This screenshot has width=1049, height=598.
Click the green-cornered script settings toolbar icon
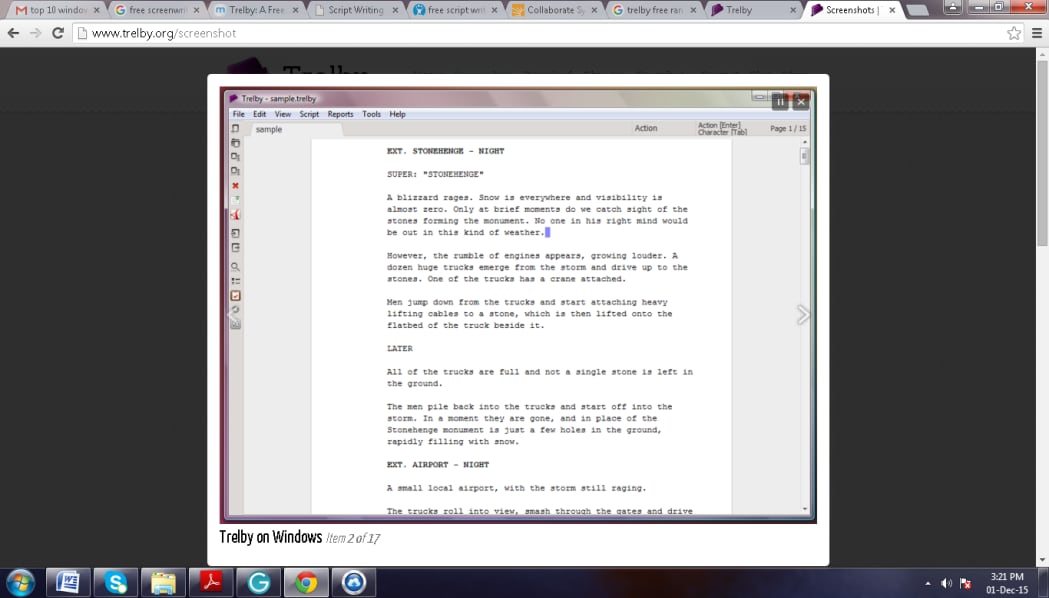click(235, 200)
